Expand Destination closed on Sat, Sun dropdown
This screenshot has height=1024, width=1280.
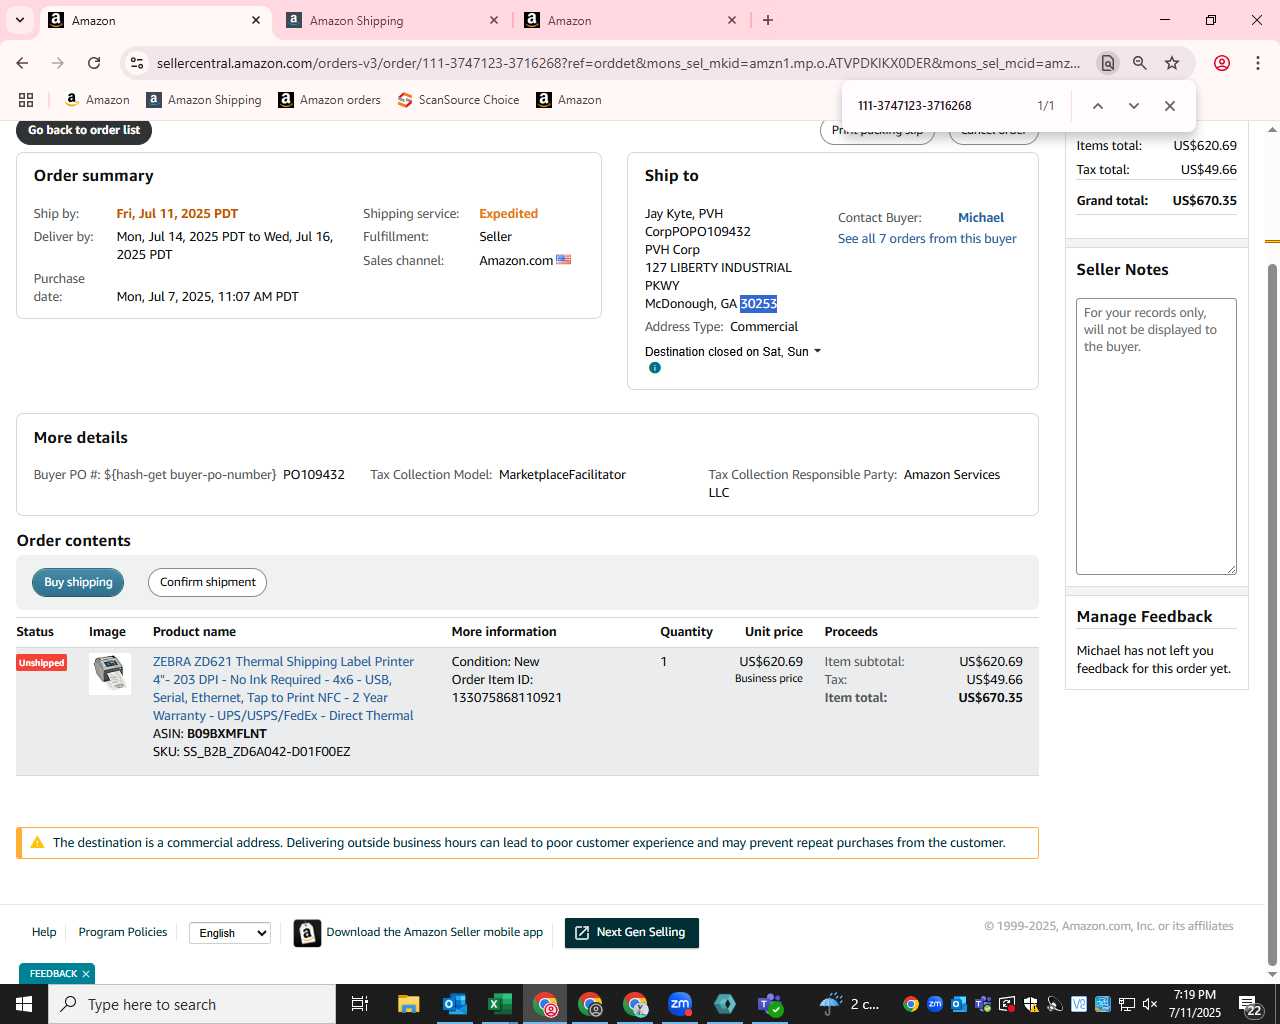(x=733, y=352)
